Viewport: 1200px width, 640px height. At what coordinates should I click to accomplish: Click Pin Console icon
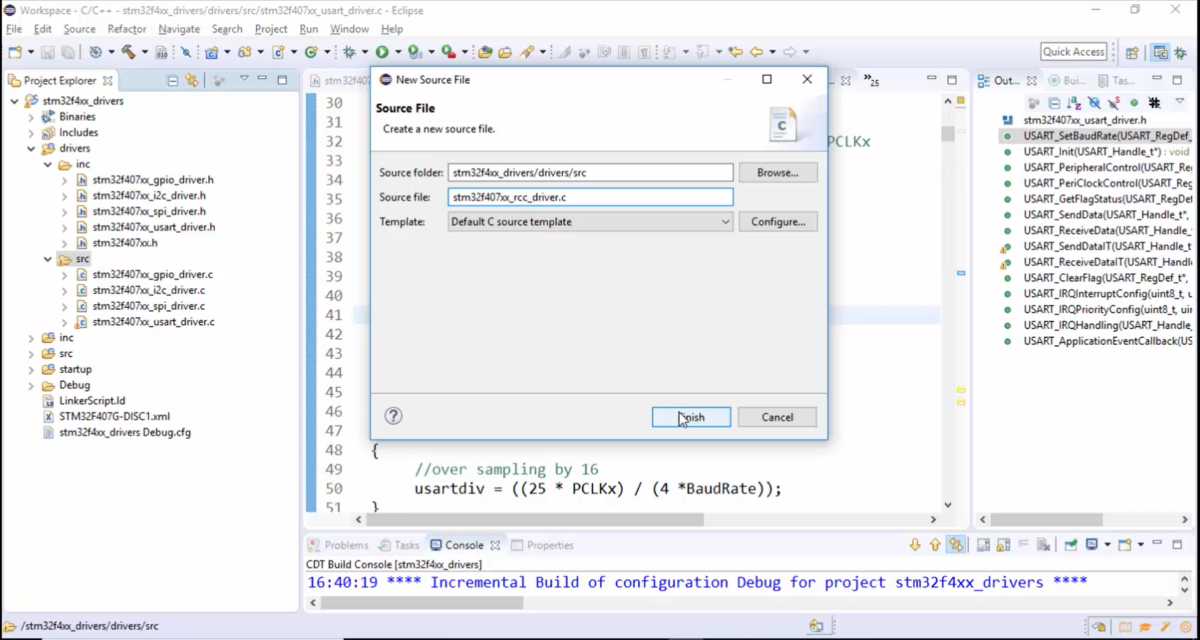tap(1071, 545)
